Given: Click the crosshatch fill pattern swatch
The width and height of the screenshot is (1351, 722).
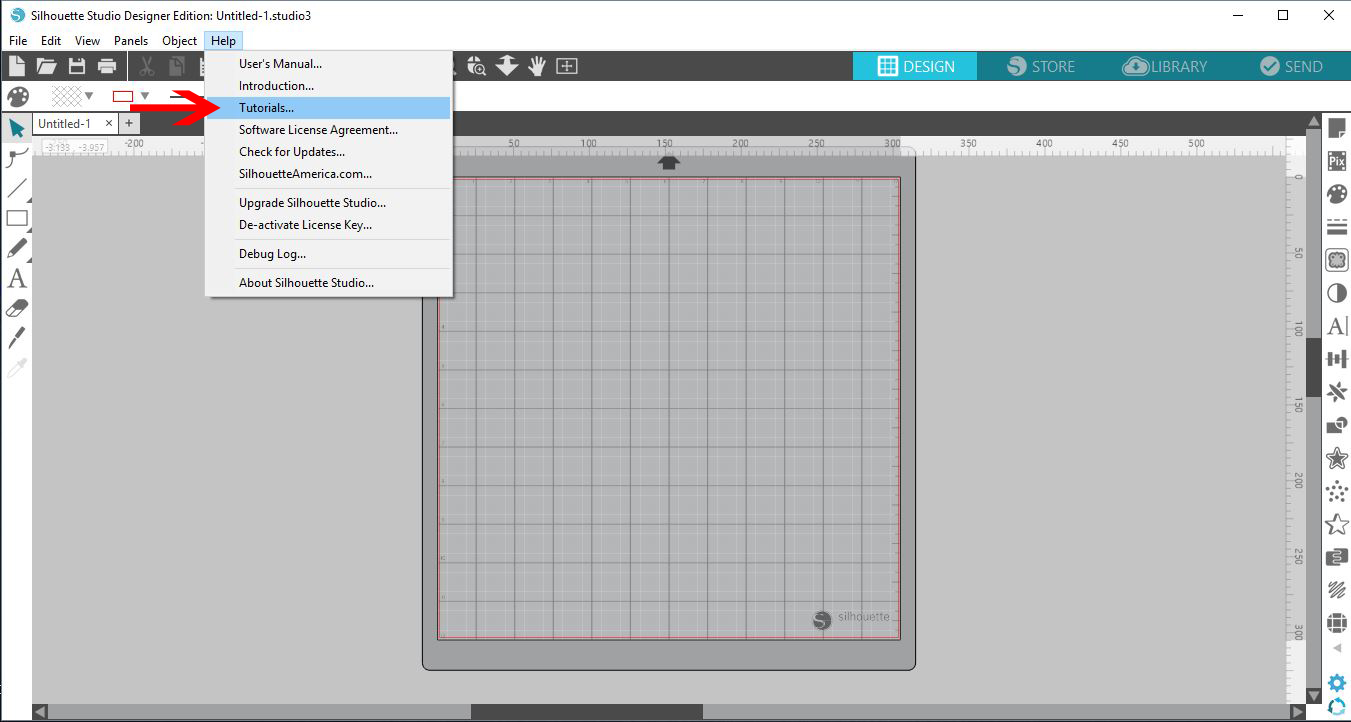Looking at the screenshot, I should click(x=66, y=96).
